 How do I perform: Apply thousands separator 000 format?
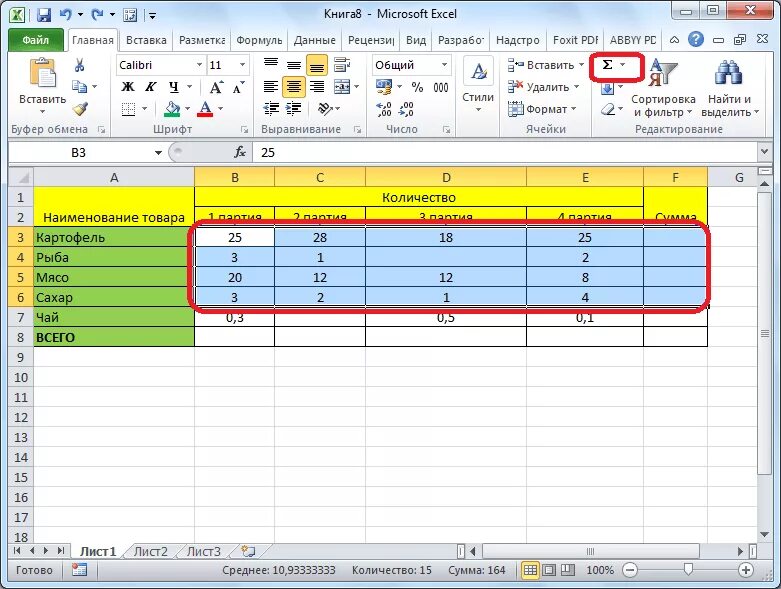(x=441, y=87)
